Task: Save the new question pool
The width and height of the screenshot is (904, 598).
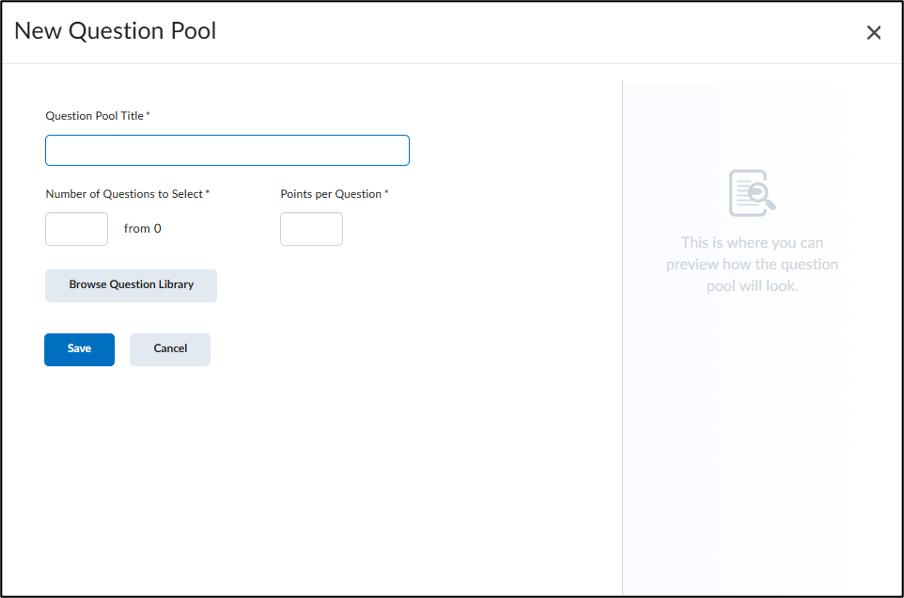Action: [x=80, y=349]
